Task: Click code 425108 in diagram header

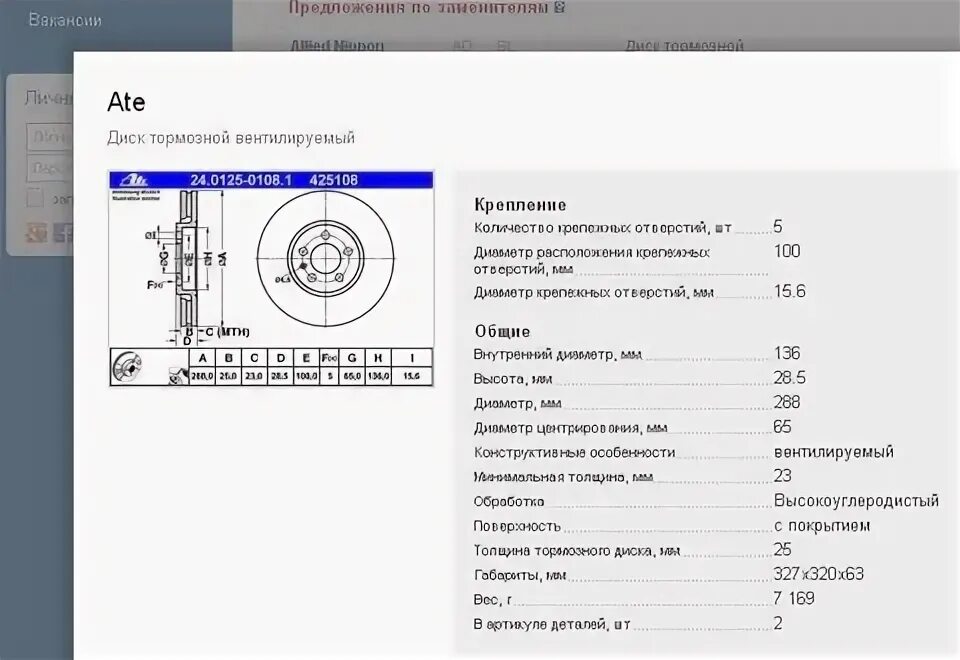Action: point(334,180)
